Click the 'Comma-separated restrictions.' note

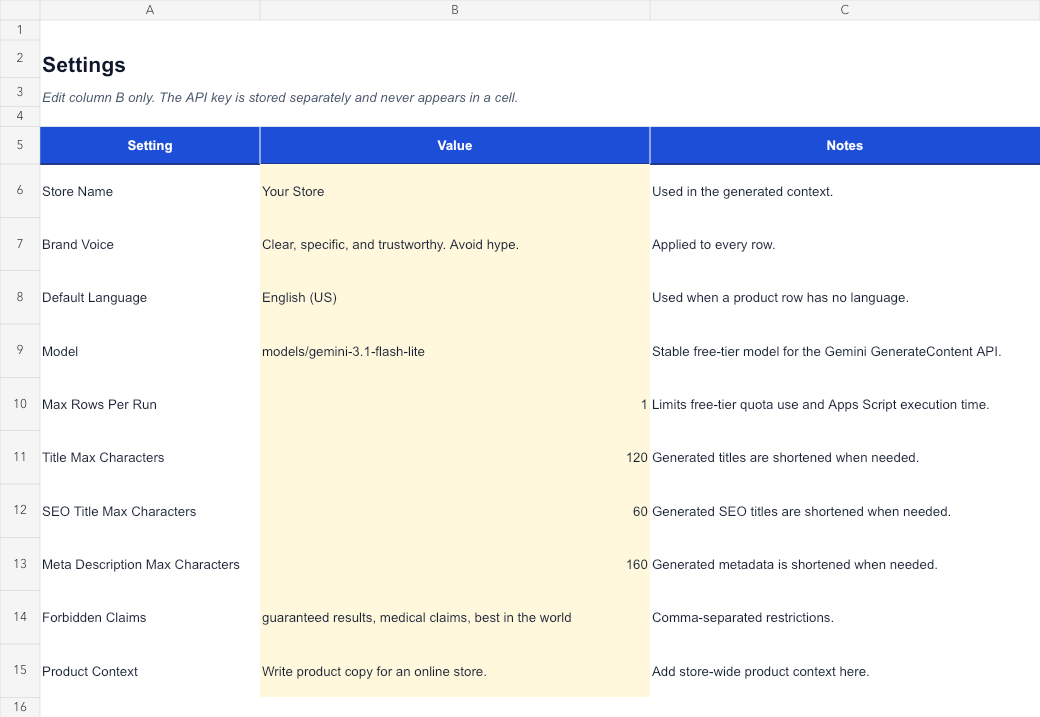click(x=743, y=618)
